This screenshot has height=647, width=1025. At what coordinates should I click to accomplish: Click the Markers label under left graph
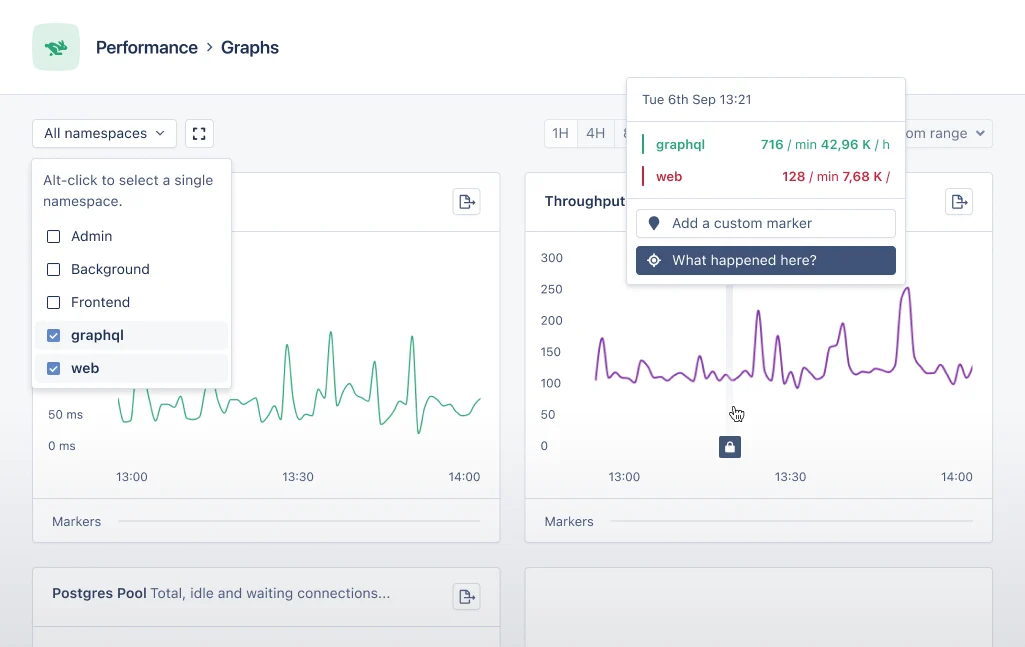click(x=76, y=522)
